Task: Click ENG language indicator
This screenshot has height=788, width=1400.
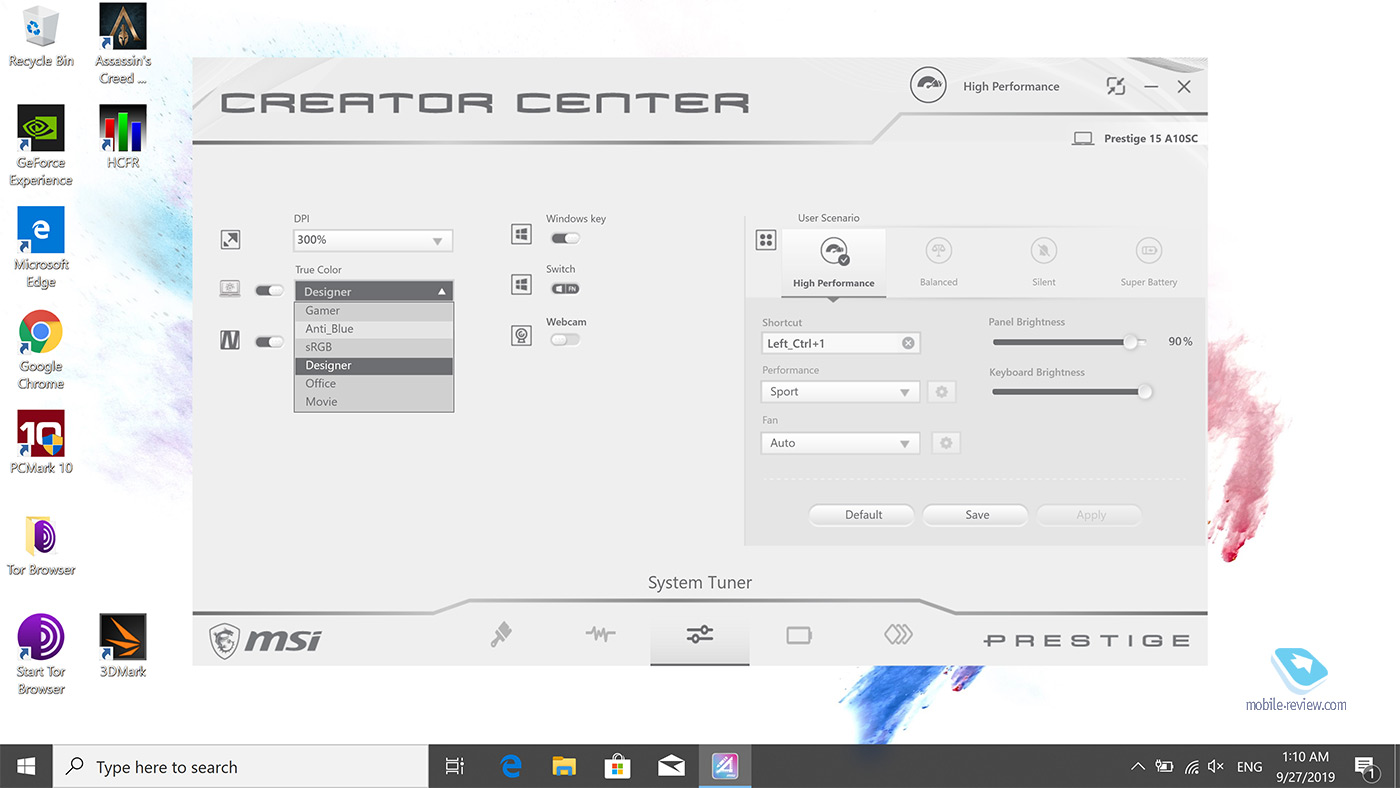Action: point(1249,767)
